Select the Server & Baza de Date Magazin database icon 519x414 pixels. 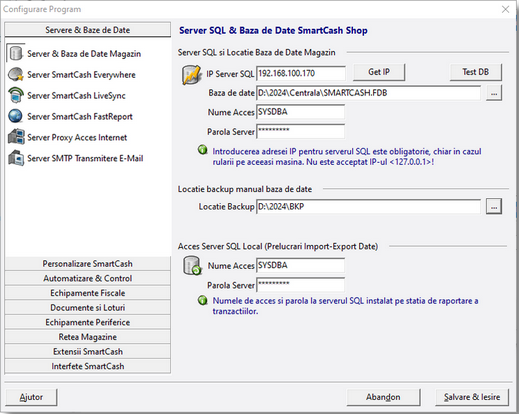point(16,53)
